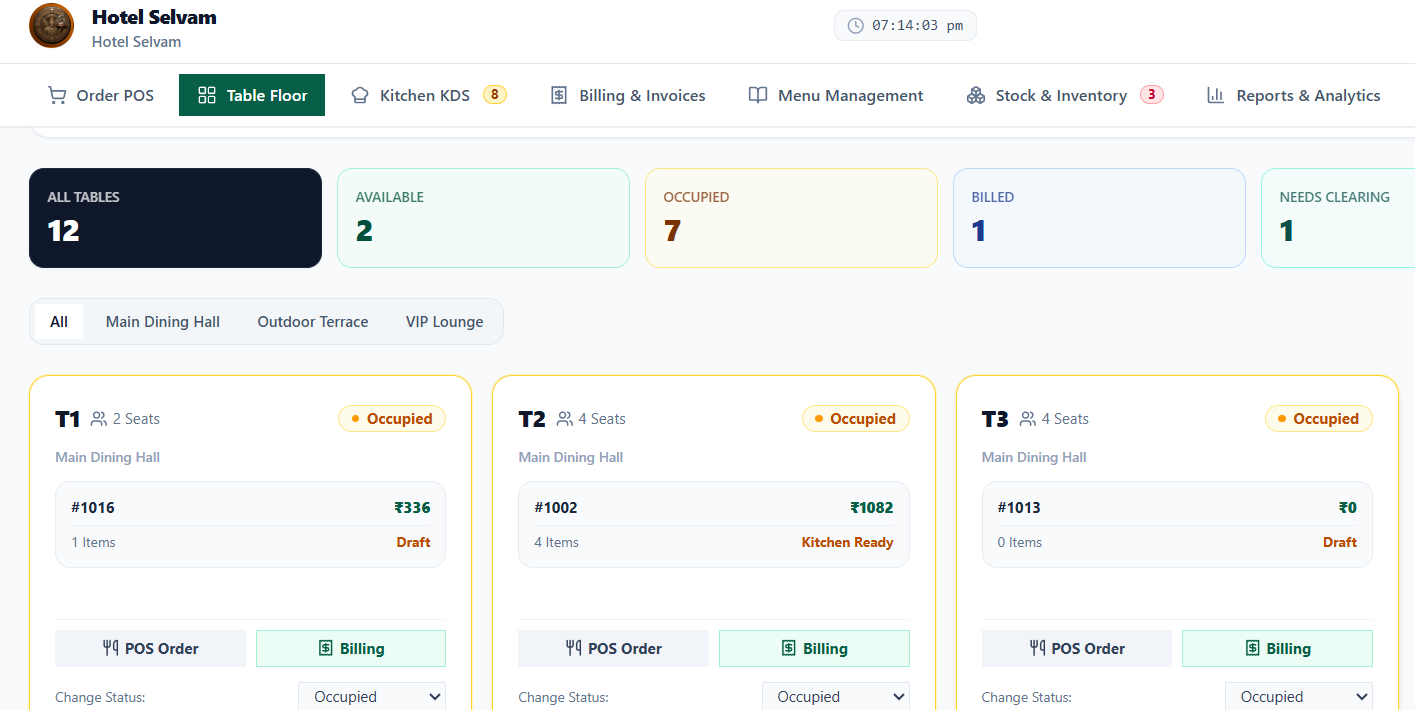Viewport: 1415px width, 710px height.
Task: Click the Occupied status badge on T1
Action: coord(392,419)
